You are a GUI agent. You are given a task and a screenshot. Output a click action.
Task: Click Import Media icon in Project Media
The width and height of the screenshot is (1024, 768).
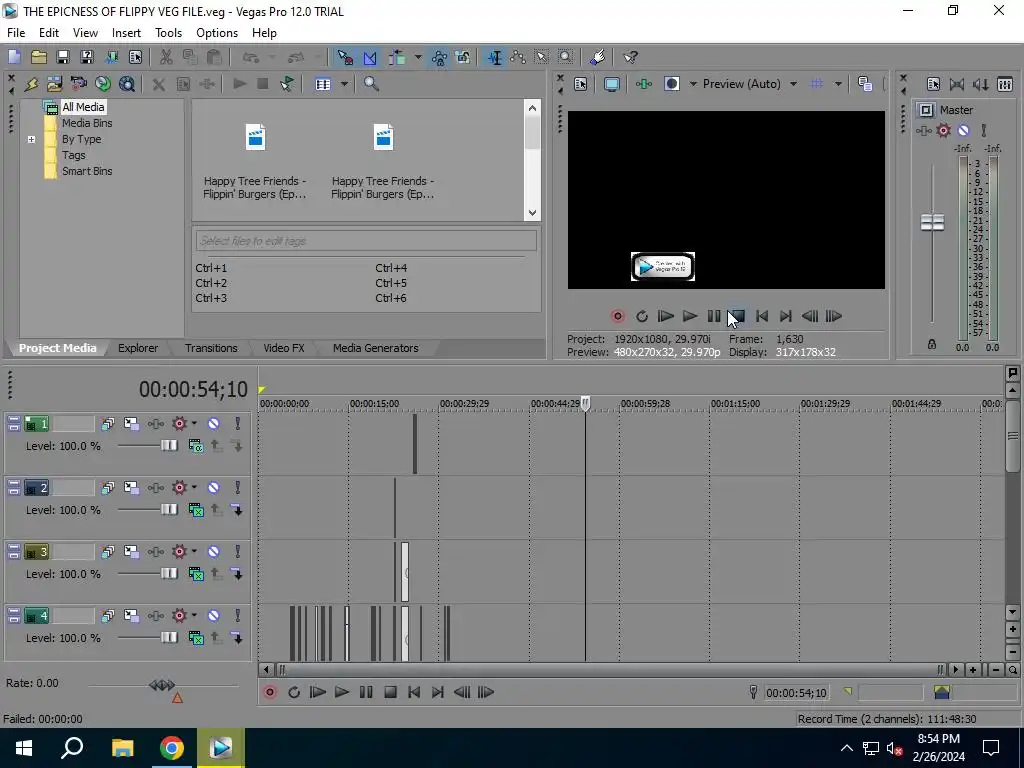pyautogui.click(x=55, y=84)
